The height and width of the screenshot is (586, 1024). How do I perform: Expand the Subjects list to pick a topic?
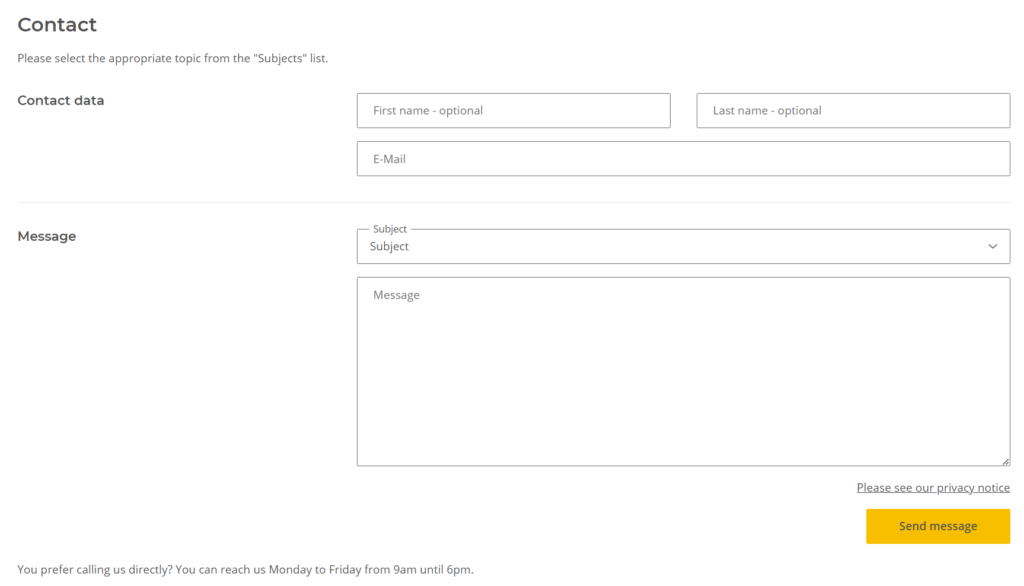click(x=683, y=246)
